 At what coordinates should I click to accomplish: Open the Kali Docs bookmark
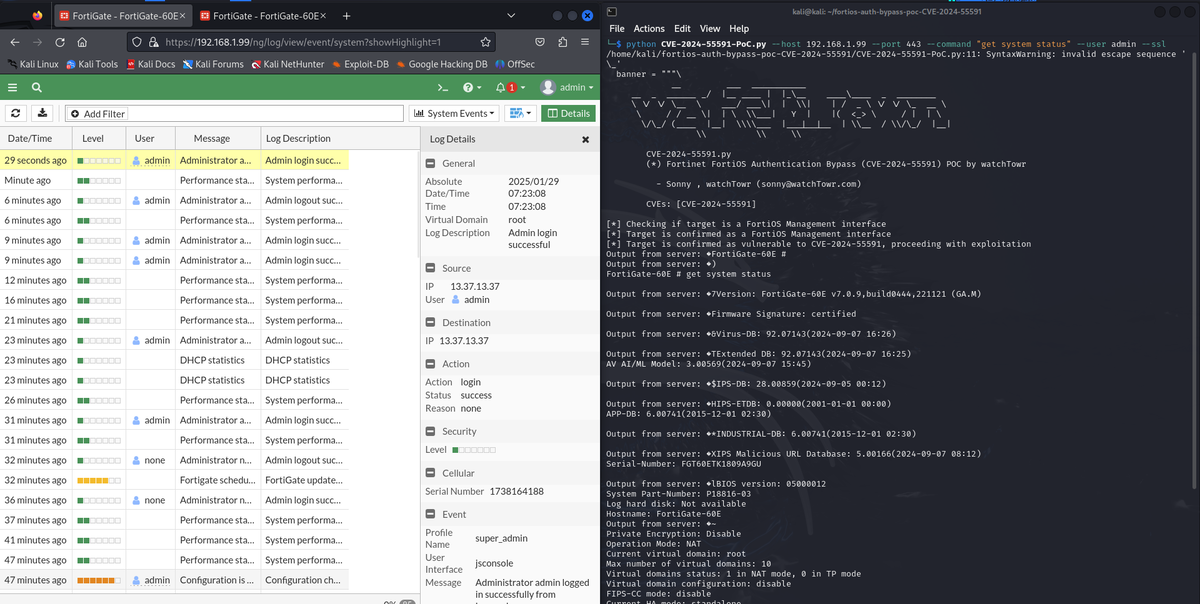[150, 64]
